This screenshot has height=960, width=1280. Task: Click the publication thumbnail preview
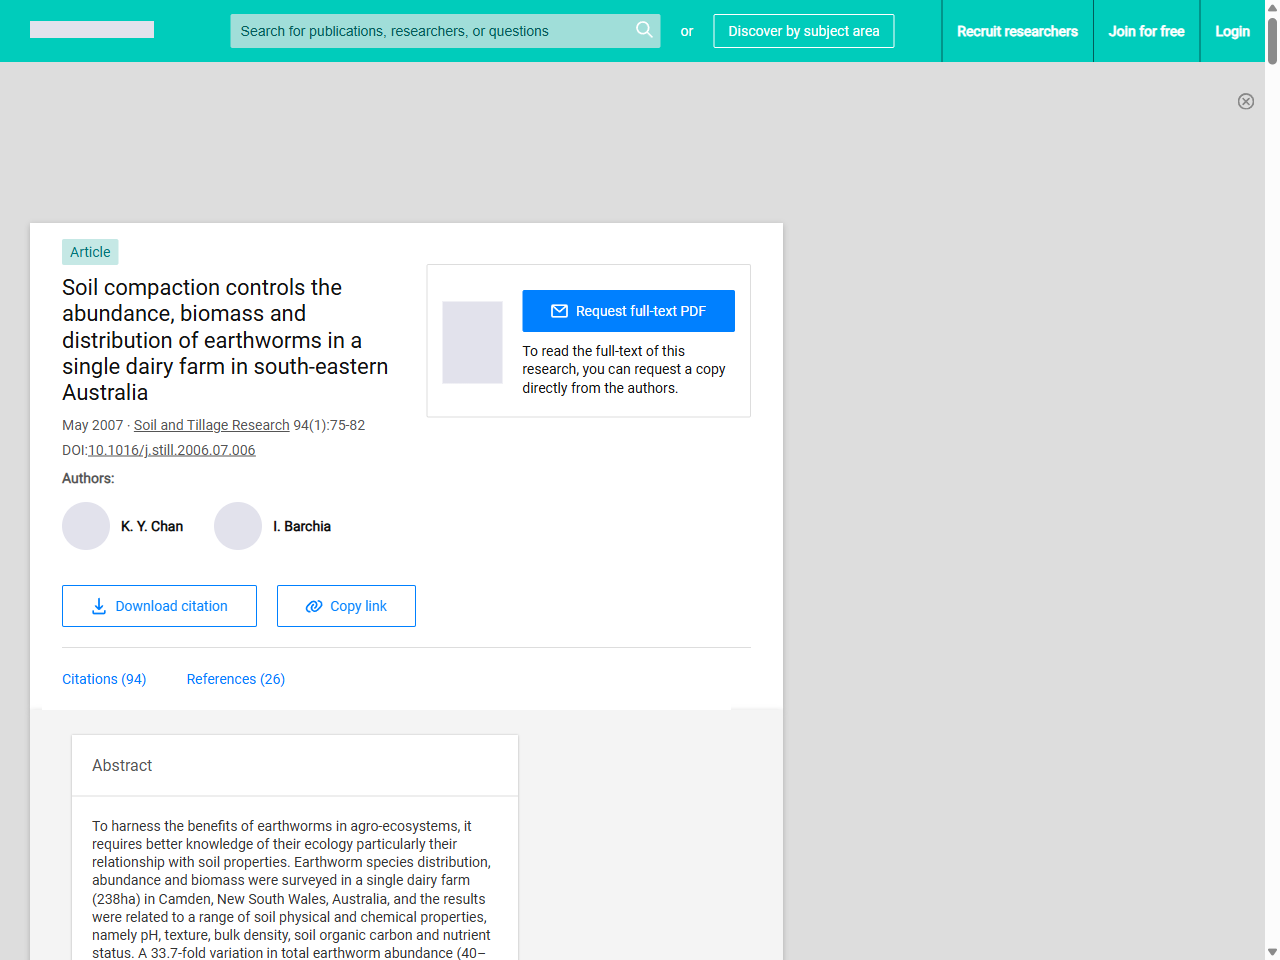click(x=472, y=342)
